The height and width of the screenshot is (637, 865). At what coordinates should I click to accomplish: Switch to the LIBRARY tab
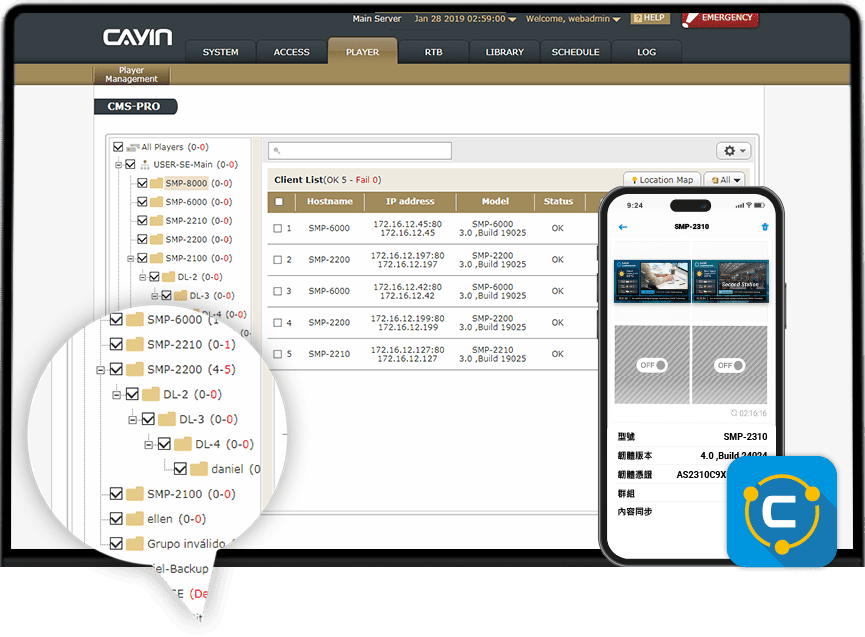point(505,52)
